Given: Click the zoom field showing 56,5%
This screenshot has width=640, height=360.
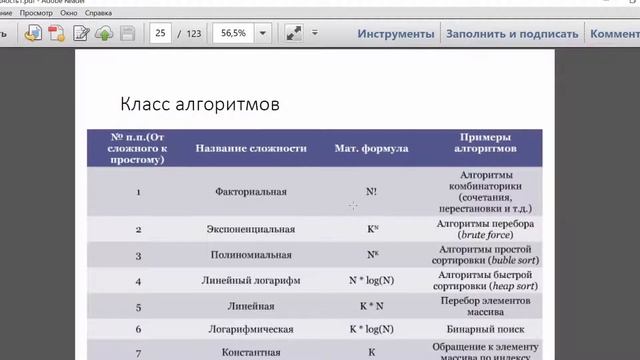Looking at the screenshot, I should 233,33.
